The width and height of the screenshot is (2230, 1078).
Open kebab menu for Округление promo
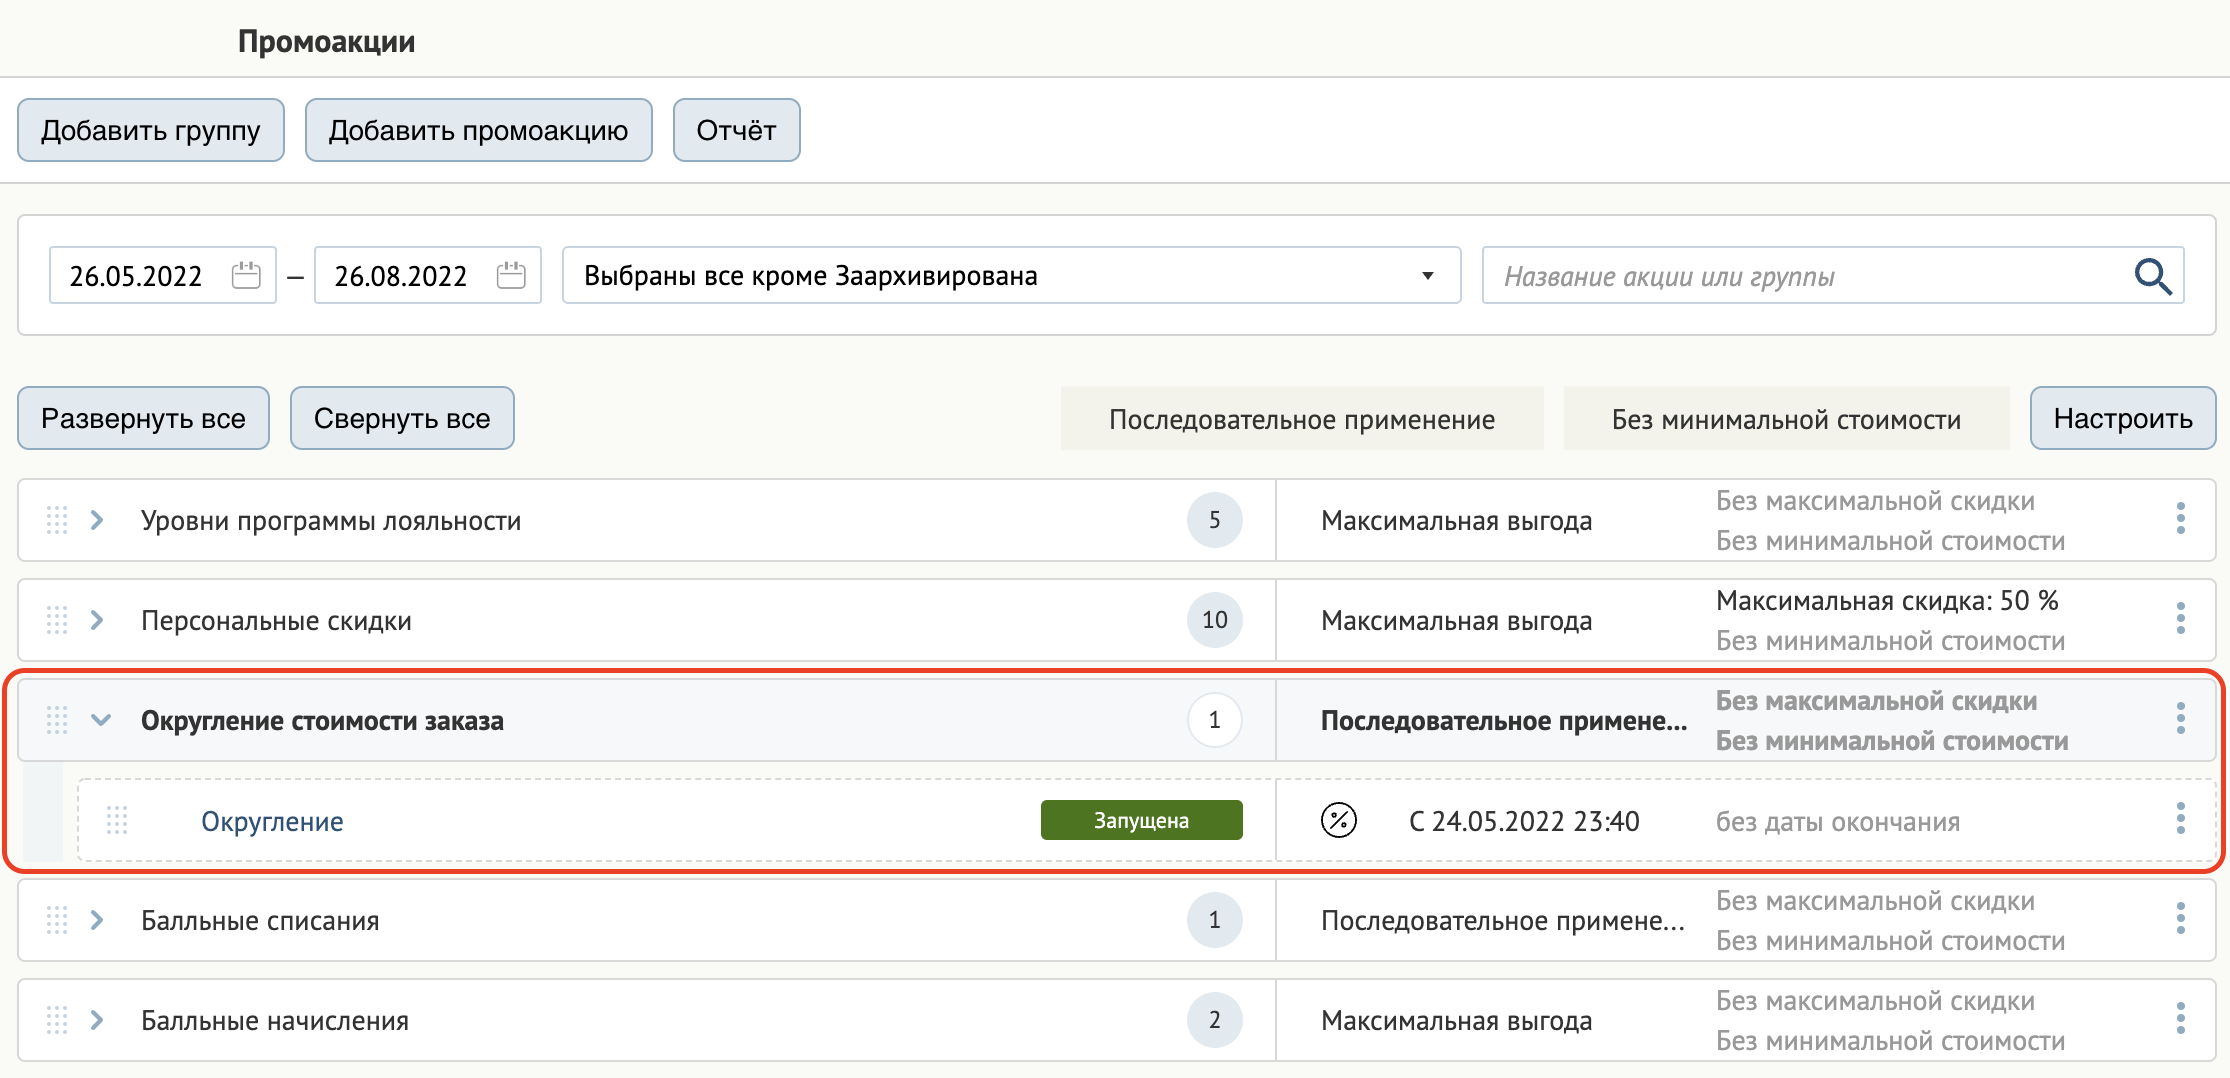(x=2181, y=819)
